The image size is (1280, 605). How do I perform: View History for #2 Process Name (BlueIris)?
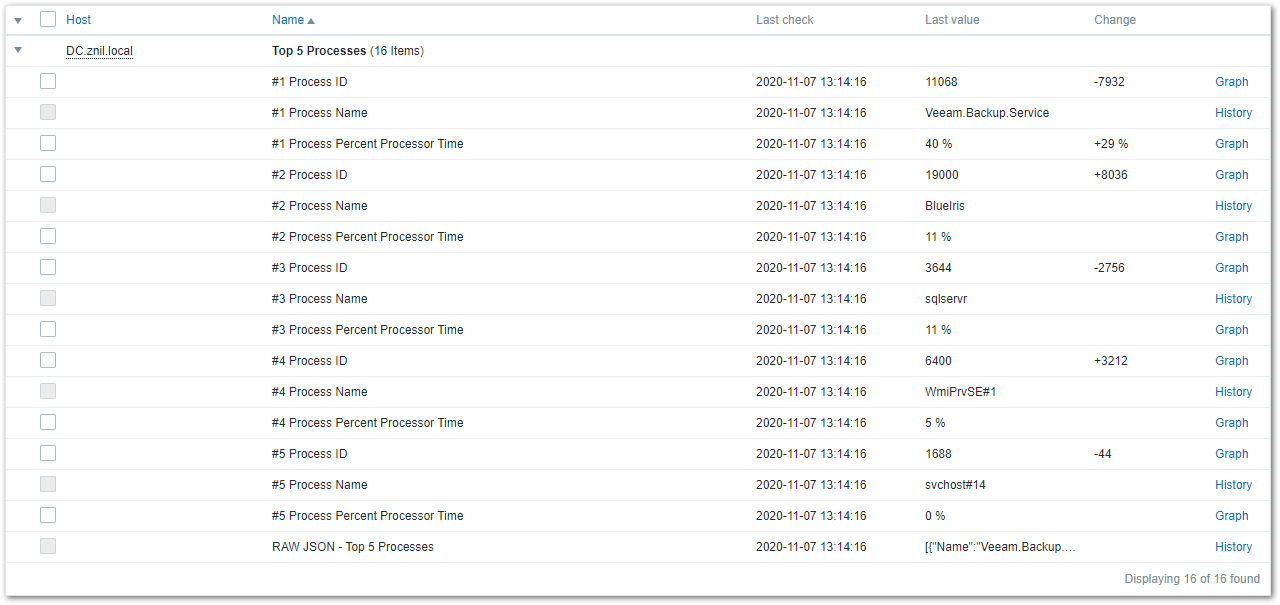pyautogui.click(x=1233, y=206)
